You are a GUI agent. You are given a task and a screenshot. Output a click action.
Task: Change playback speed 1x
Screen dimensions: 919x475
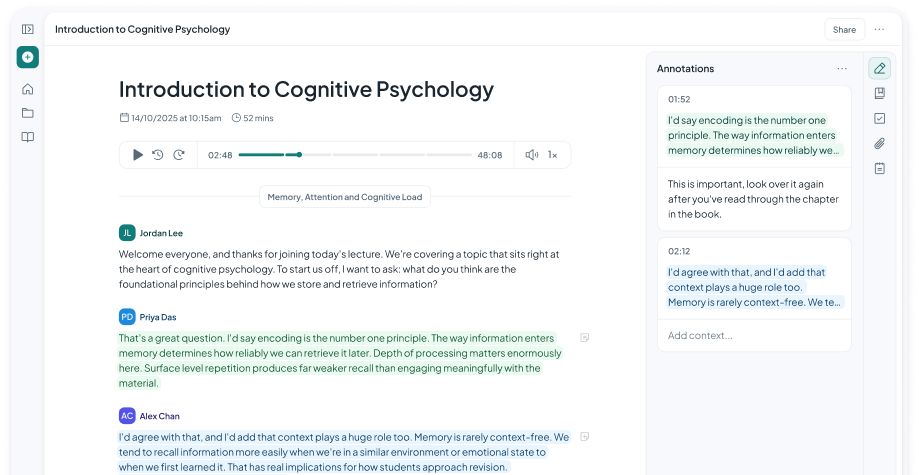pos(553,155)
